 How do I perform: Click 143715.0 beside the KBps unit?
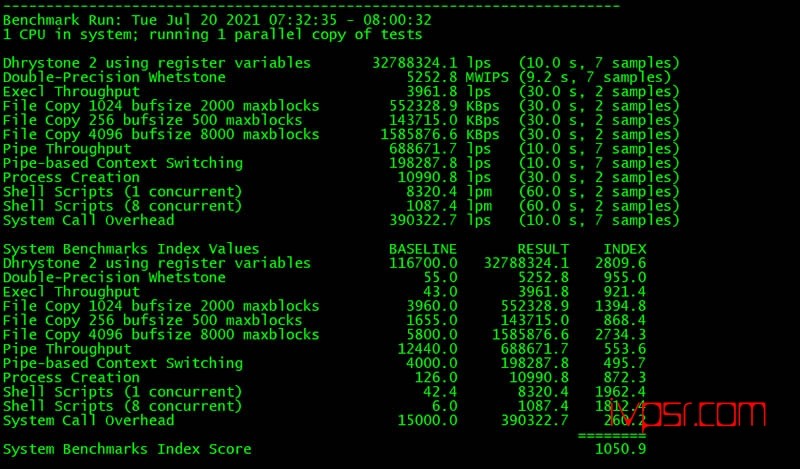point(423,120)
